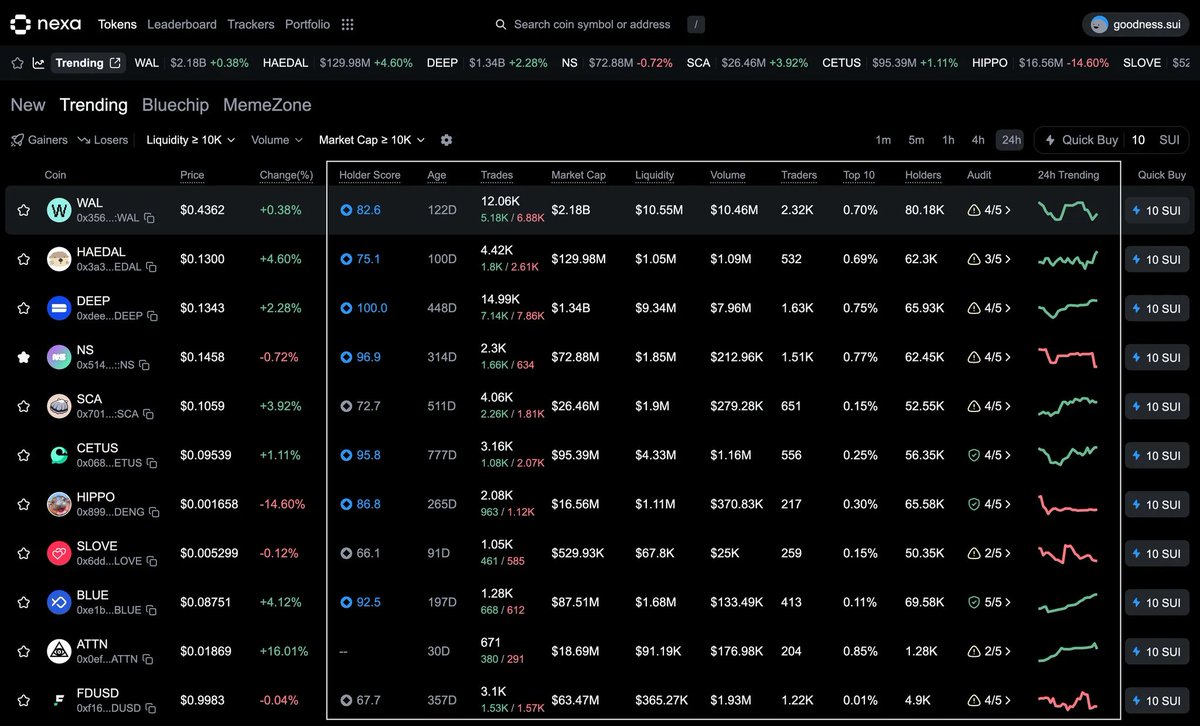The height and width of the screenshot is (726, 1200).
Task: Buy WAL with 10 SUI
Action: 1157,210
